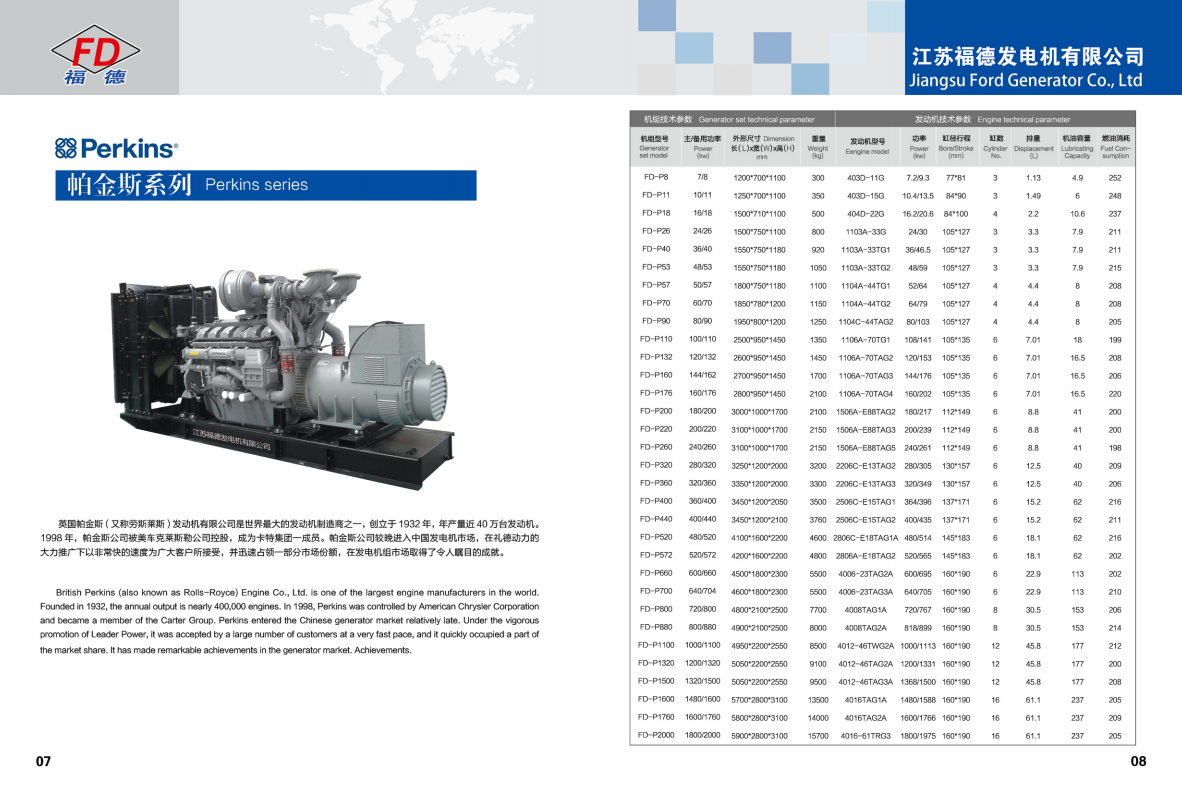Select the 帕金斯系列 Perkins series banner

point(265,185)
